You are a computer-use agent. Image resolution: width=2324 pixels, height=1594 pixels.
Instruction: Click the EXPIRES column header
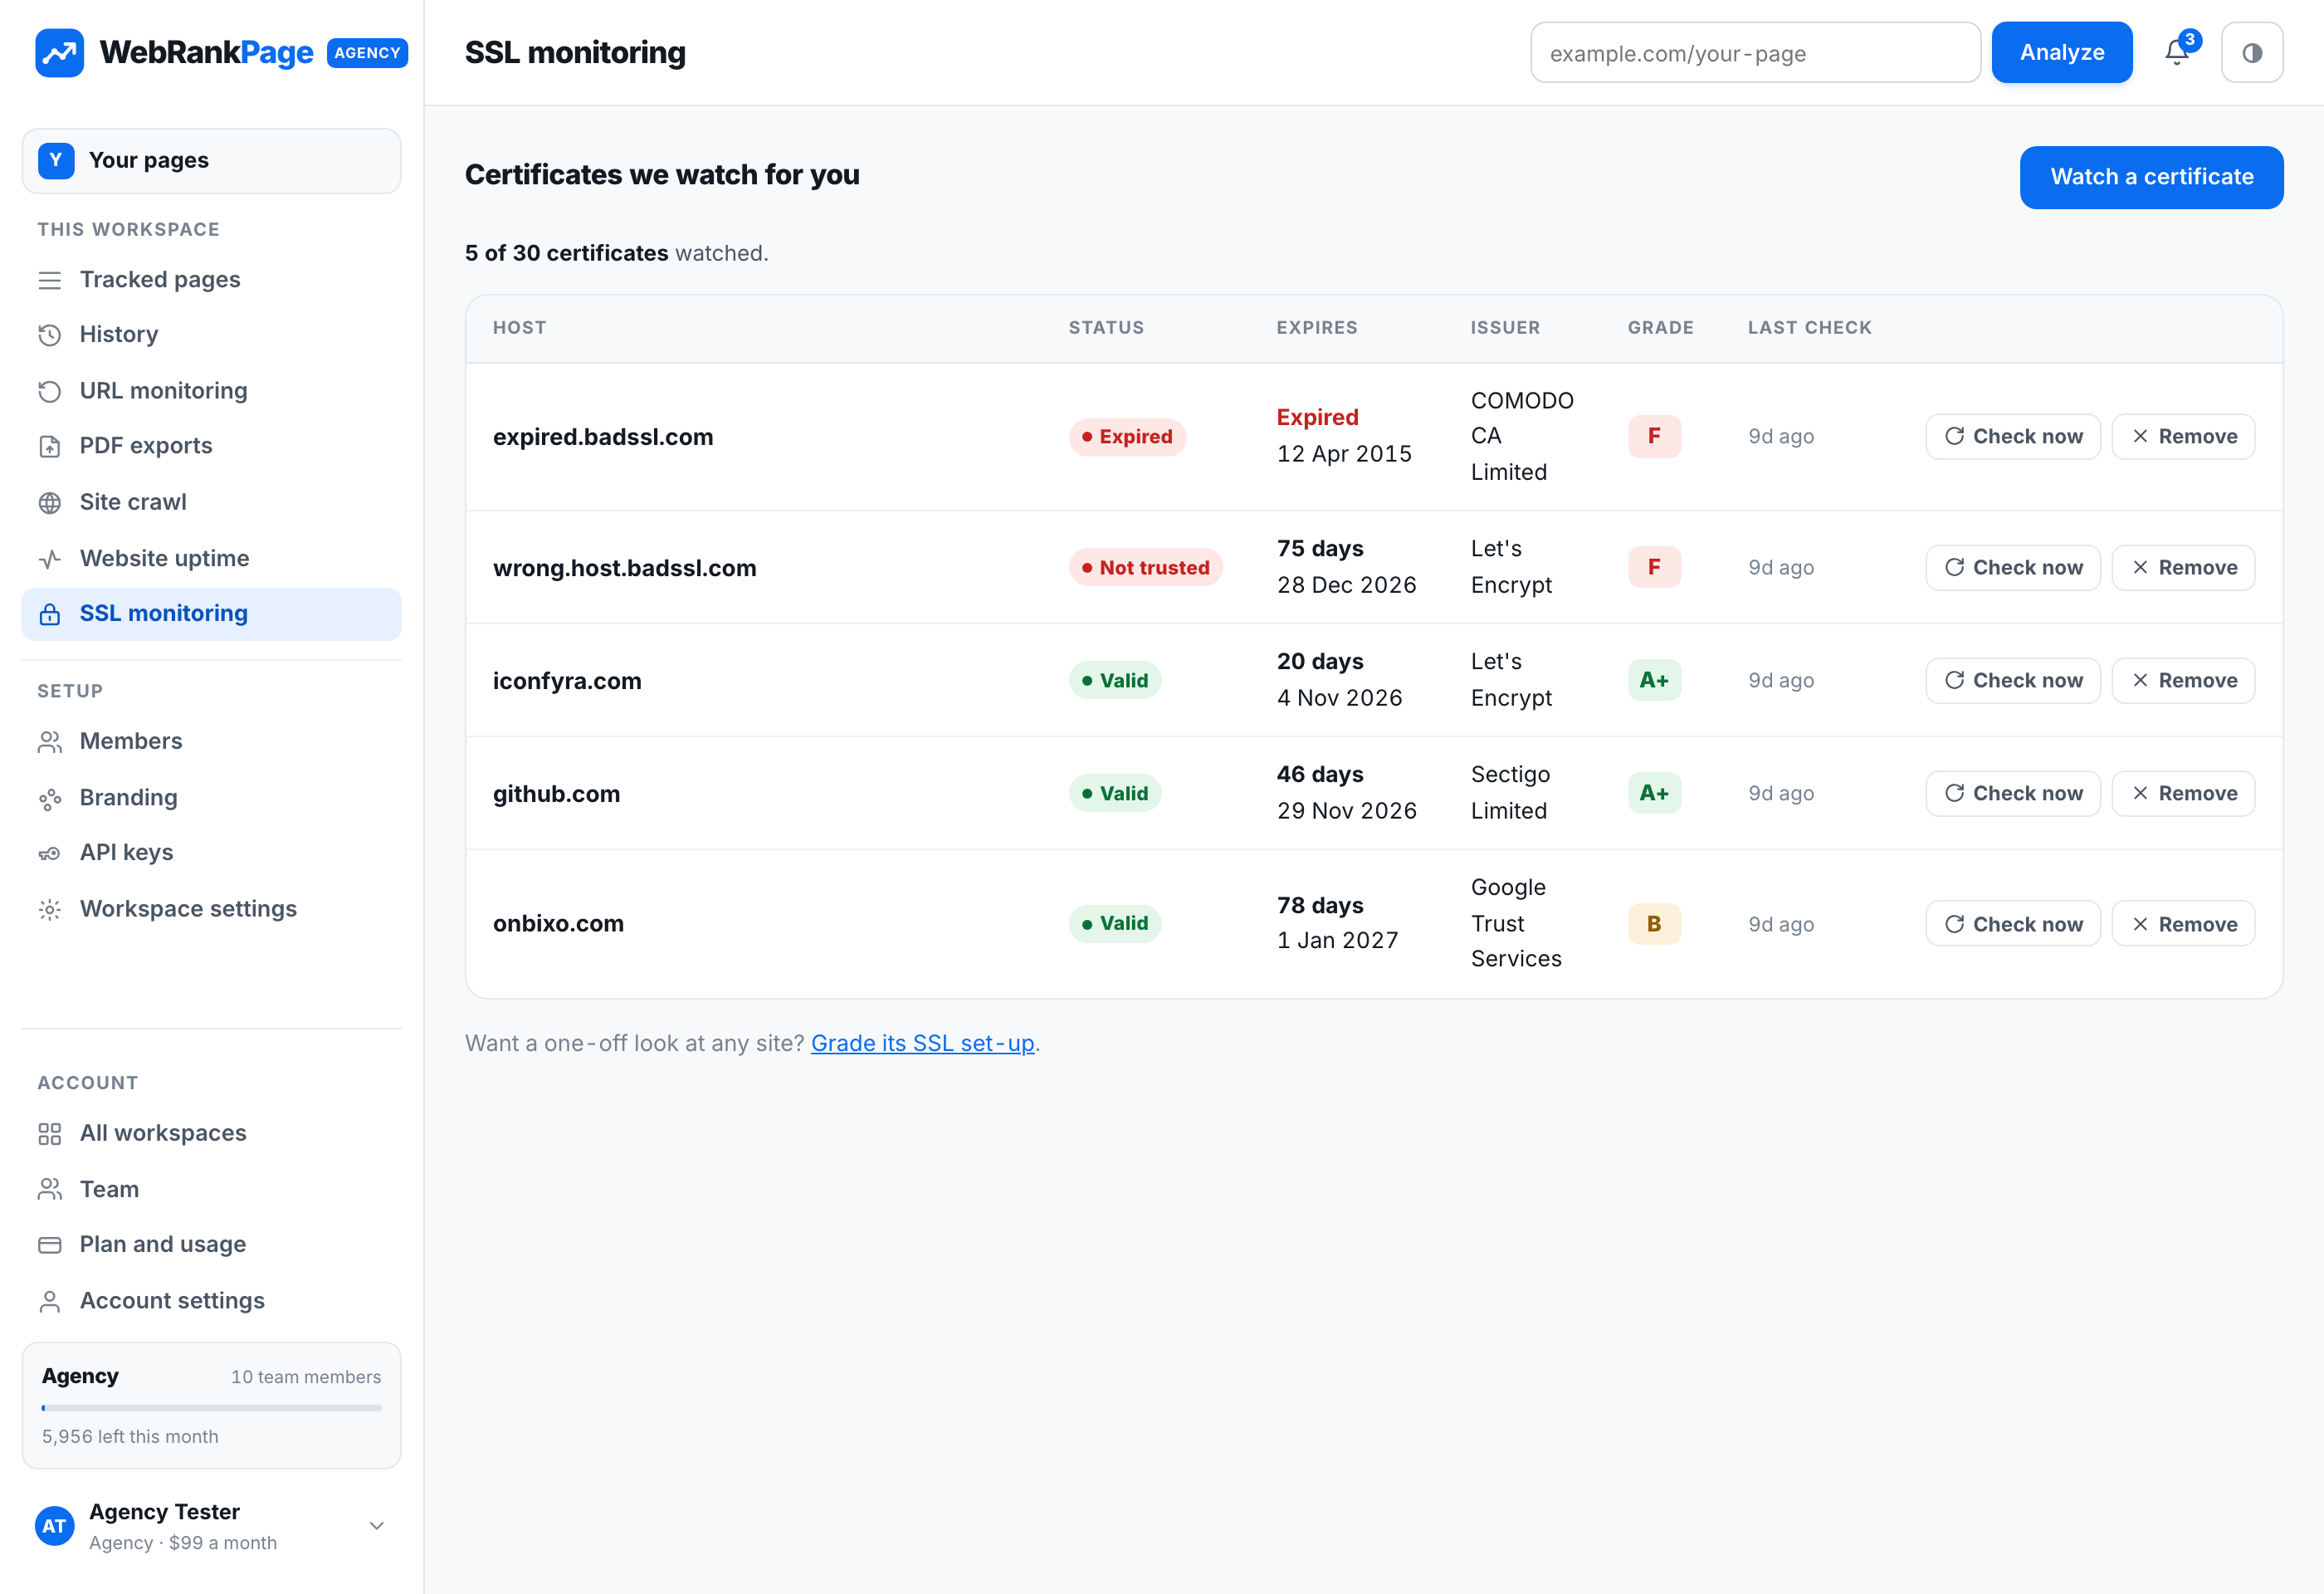pos(1316,328)
